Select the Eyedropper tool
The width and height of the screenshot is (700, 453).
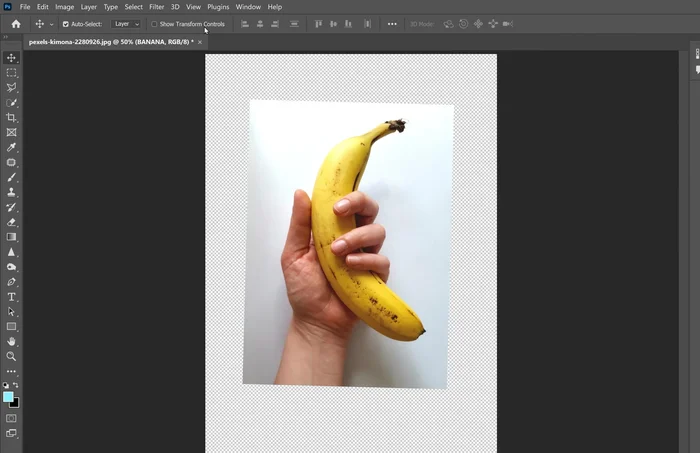[12, 147]
